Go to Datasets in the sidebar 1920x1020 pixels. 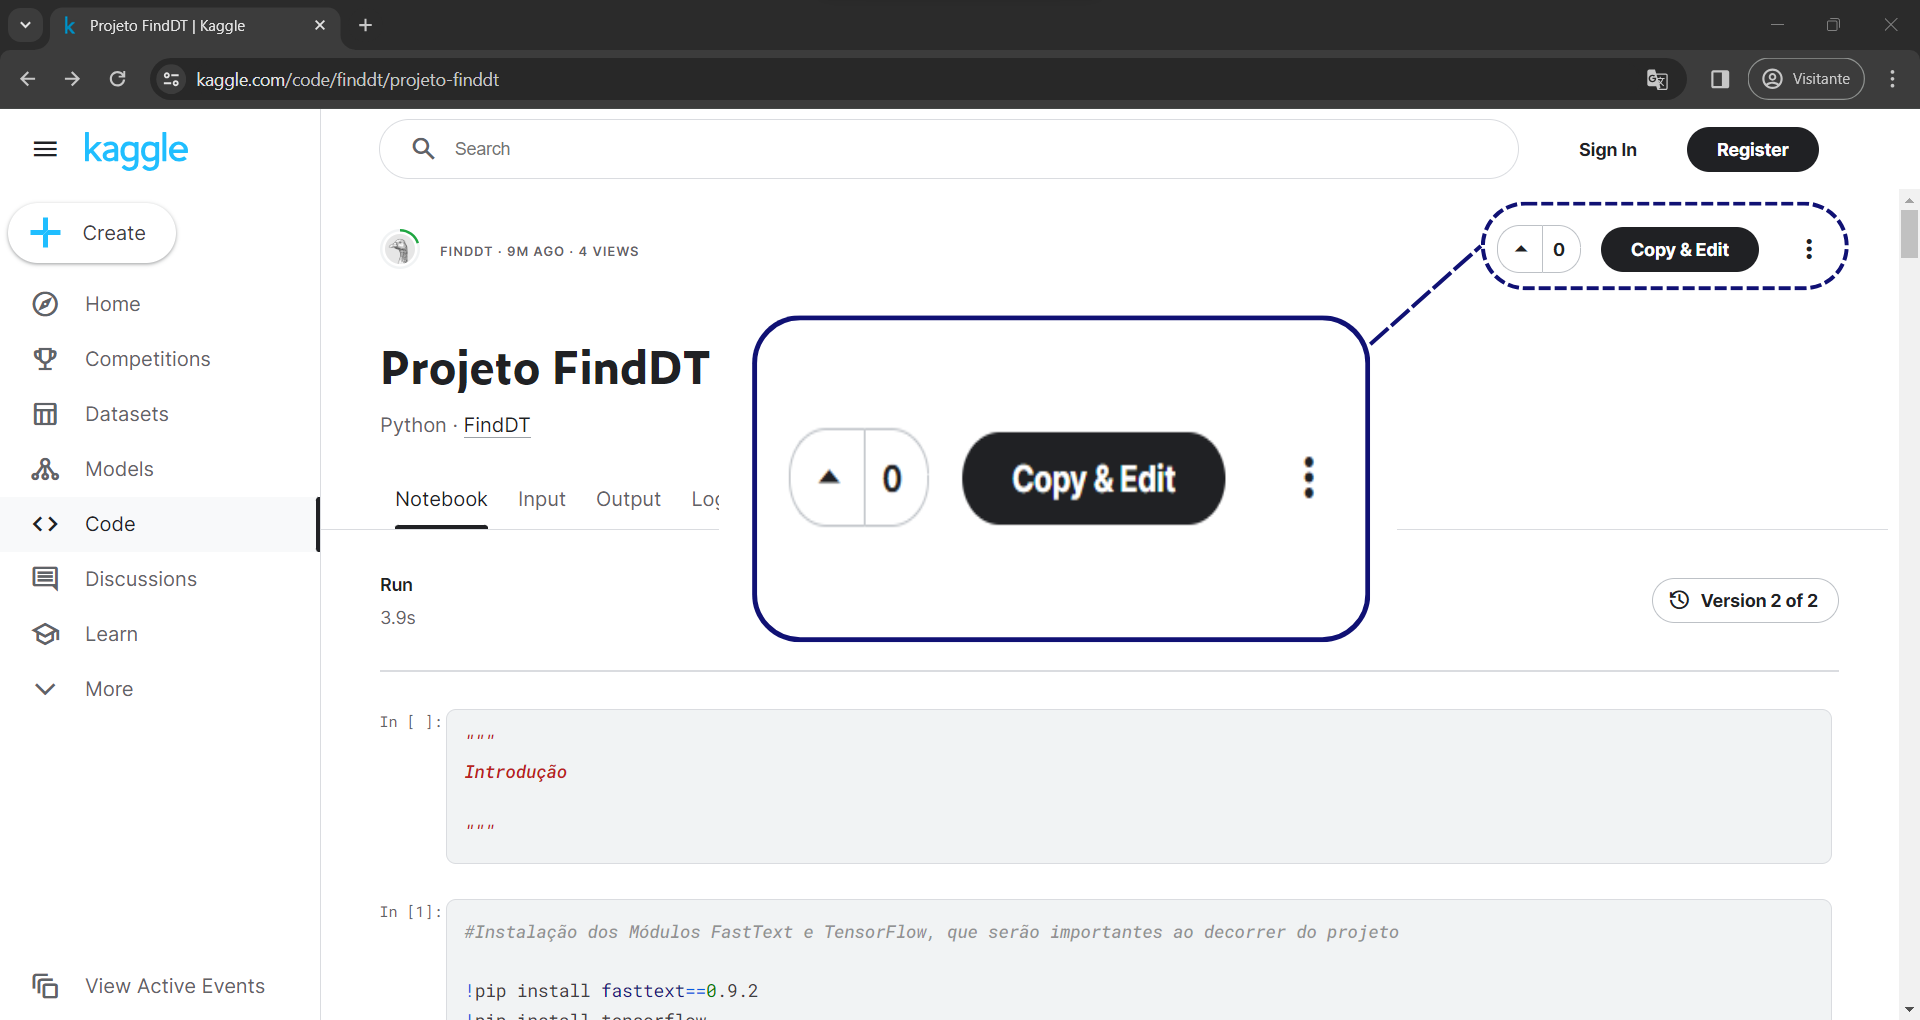pos(126,414)
